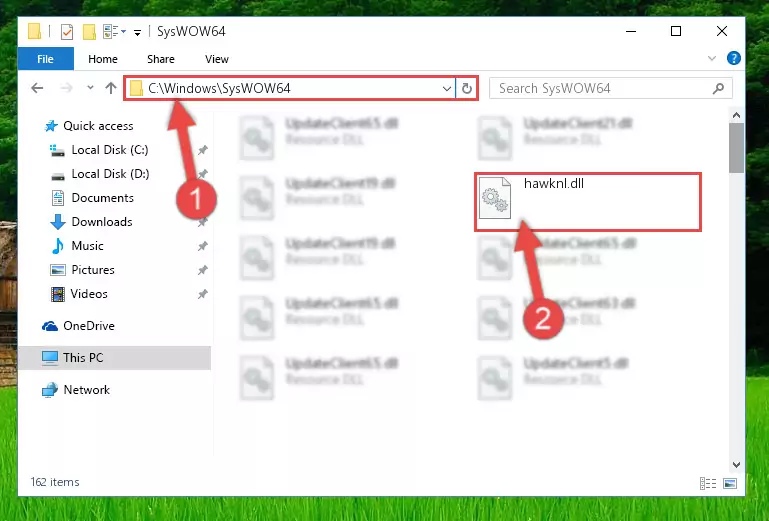
Task: Click the address bar path C:\Windows\SysWOW64
Action: click(x=219, y=88)
